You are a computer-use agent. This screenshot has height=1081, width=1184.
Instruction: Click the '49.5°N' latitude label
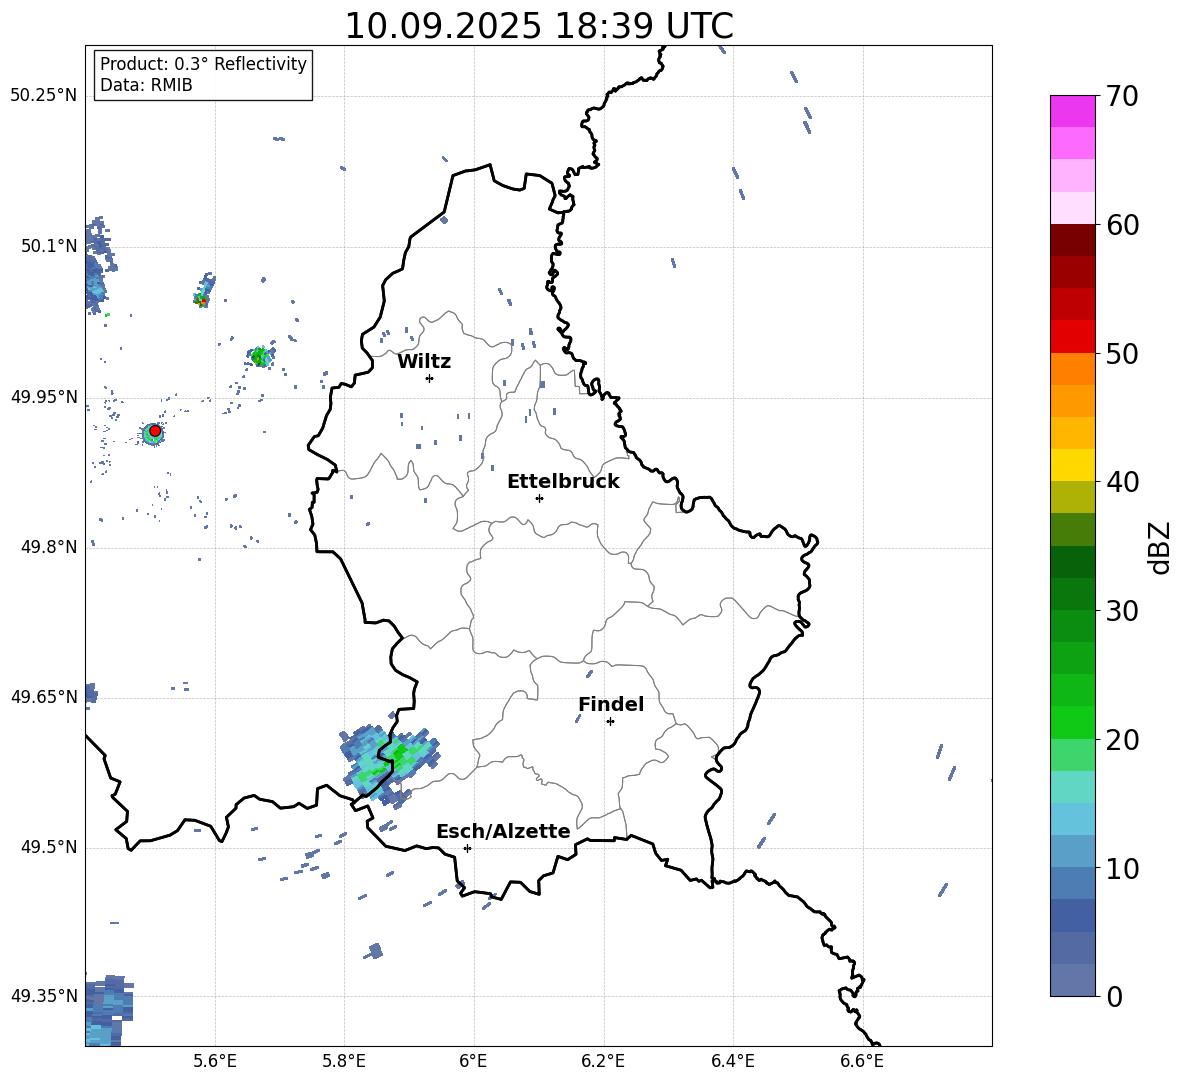click(x=48, y=847)
